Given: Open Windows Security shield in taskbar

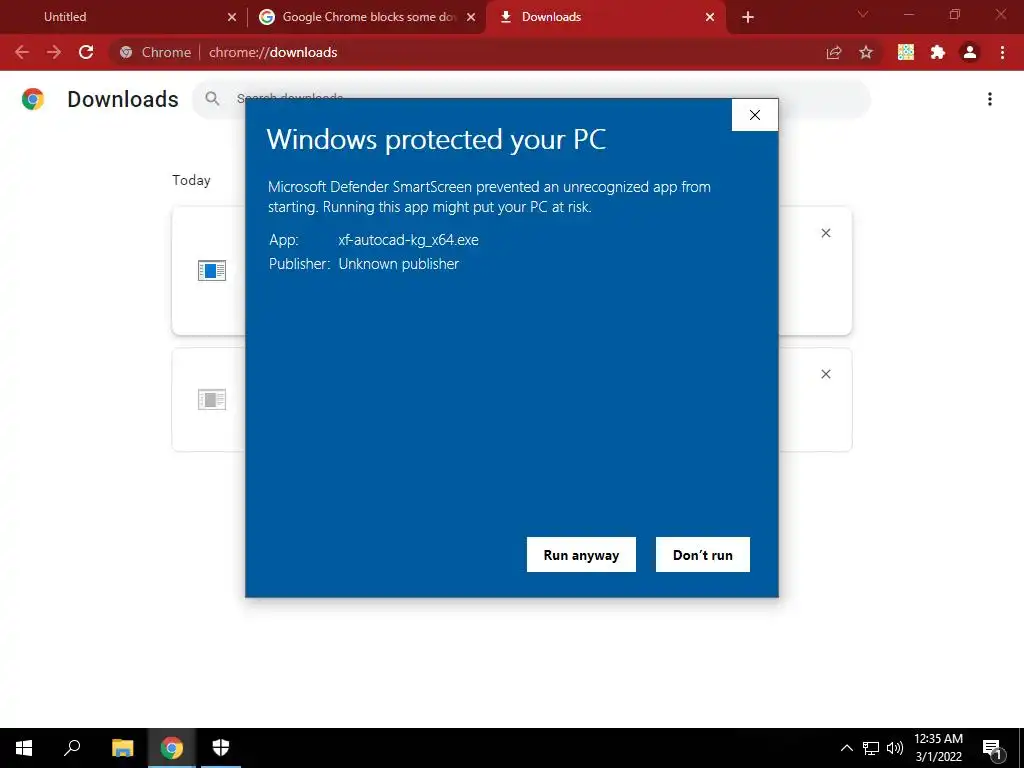Looking at the screenshot, I should (221, 748).
